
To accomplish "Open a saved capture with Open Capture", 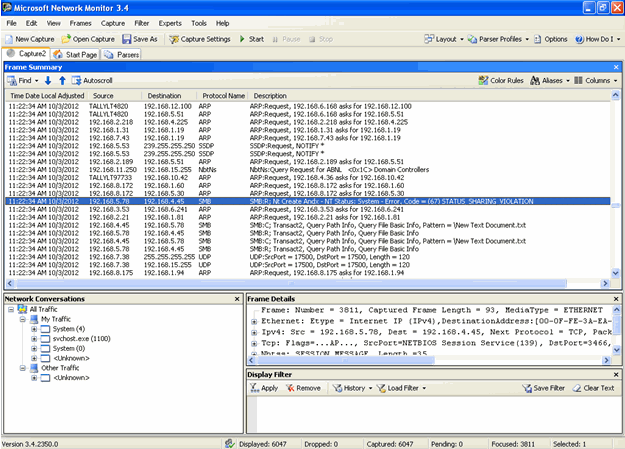I will click(88, 39).
